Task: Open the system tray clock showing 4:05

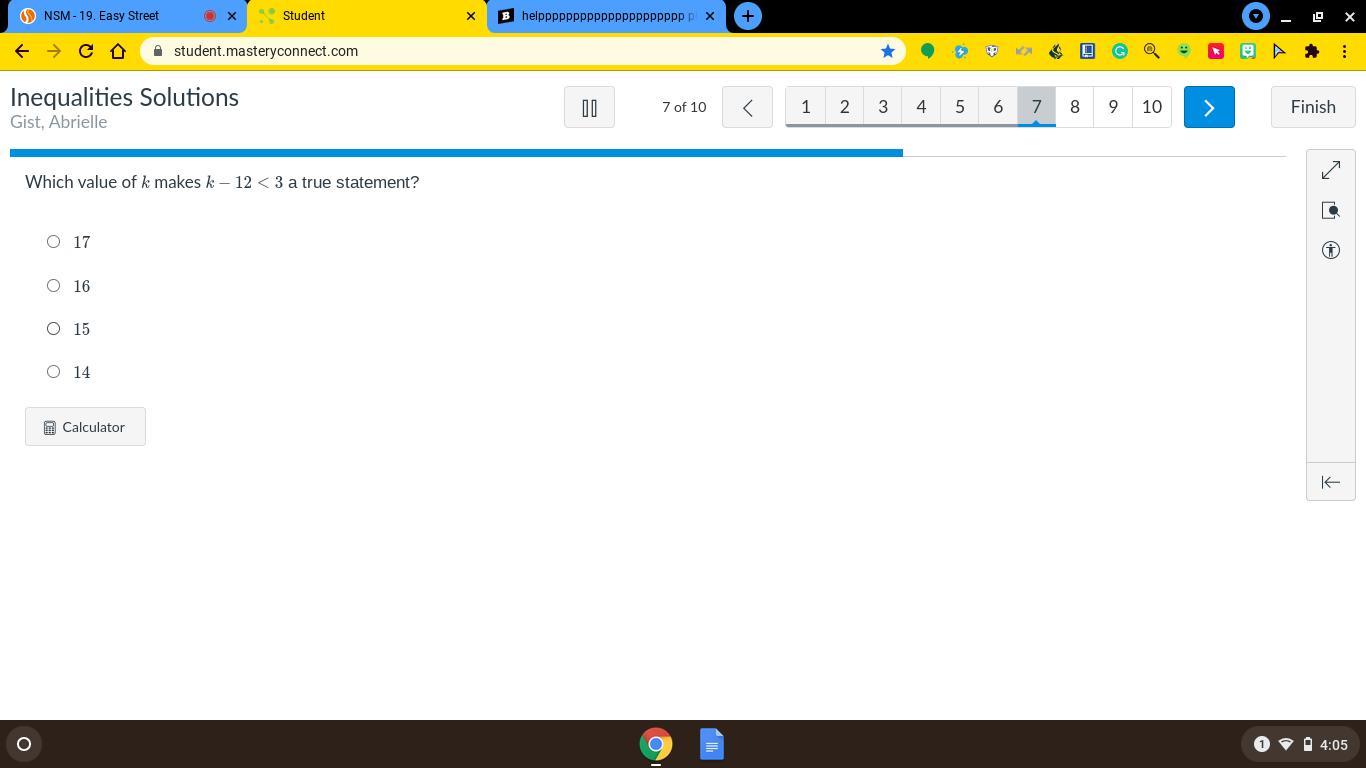Action: [1334, 744]
